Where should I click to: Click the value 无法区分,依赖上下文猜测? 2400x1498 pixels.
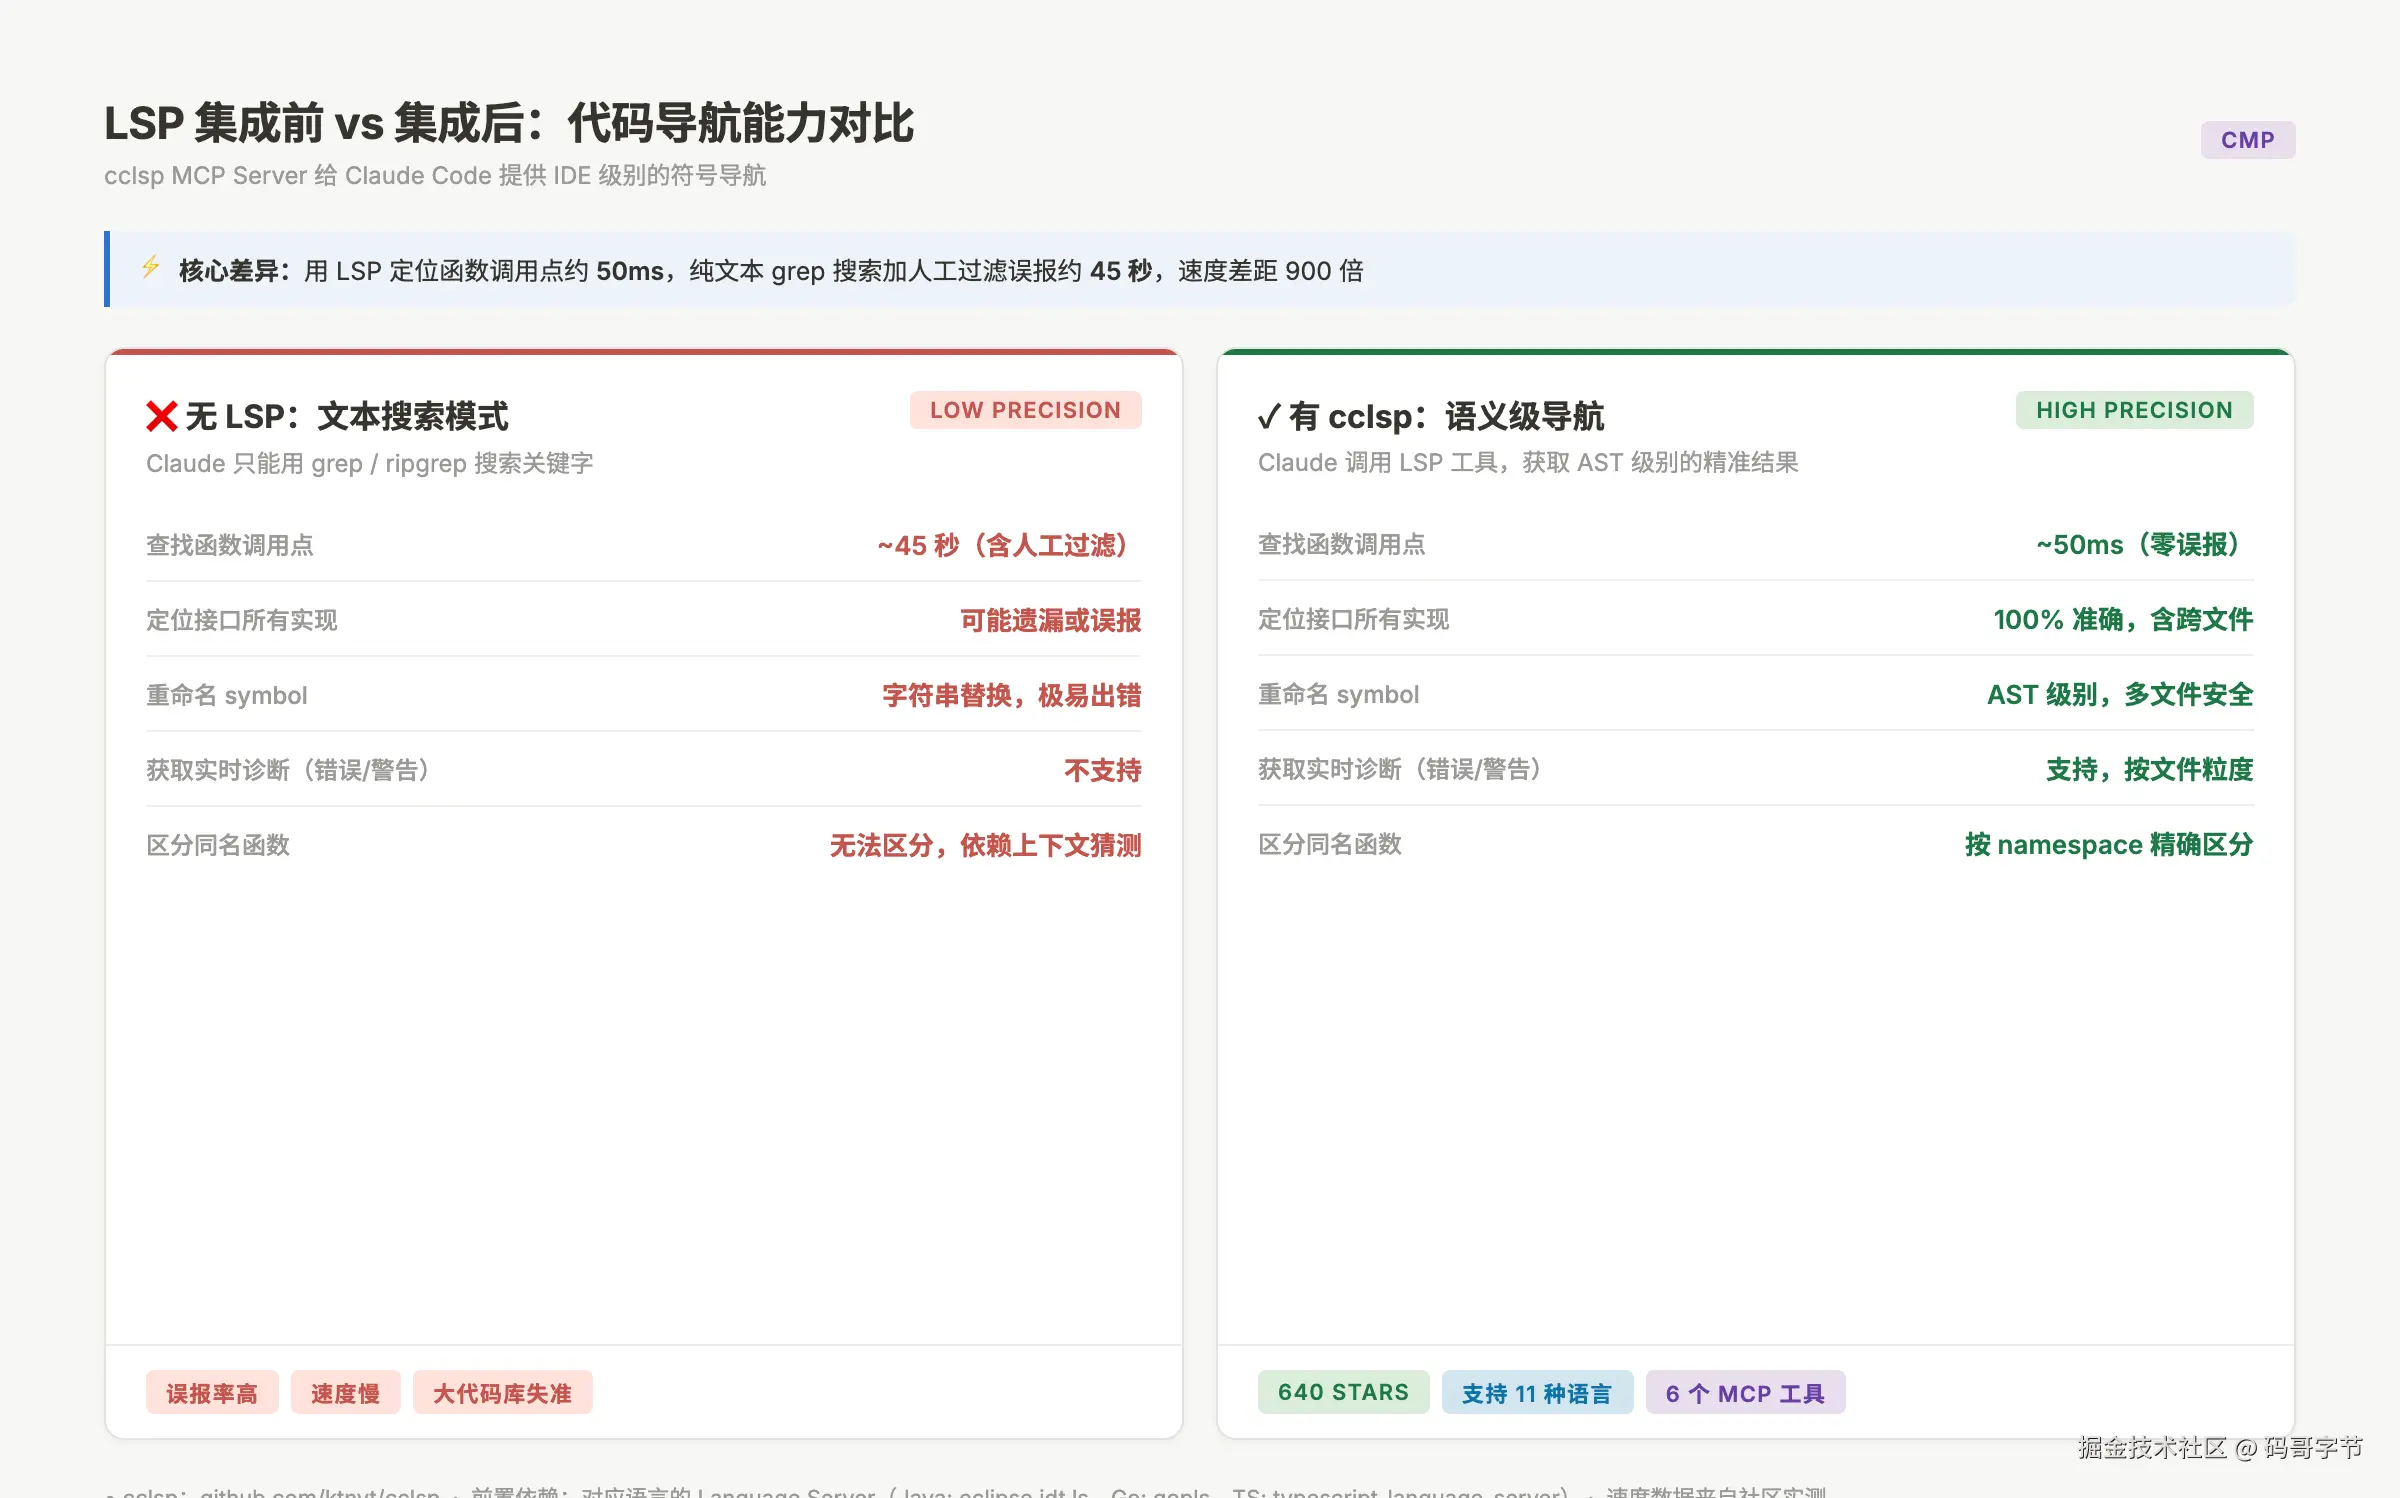(x=986, y=845)
